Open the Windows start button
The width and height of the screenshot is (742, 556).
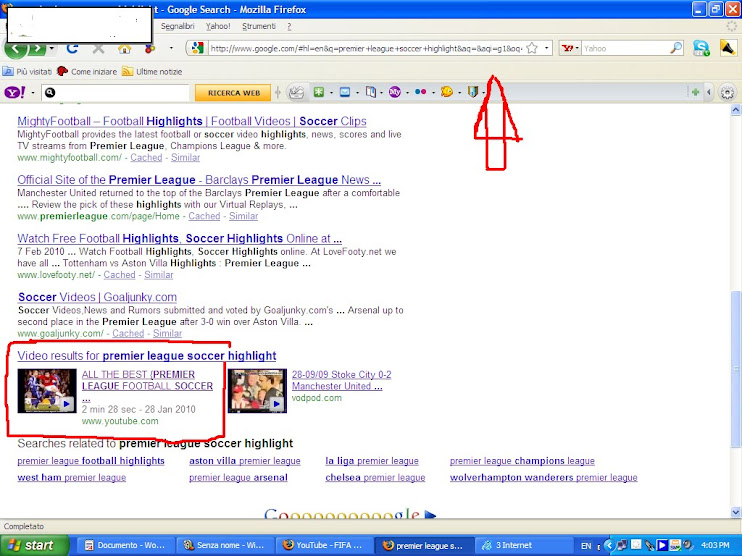[34, 546]
